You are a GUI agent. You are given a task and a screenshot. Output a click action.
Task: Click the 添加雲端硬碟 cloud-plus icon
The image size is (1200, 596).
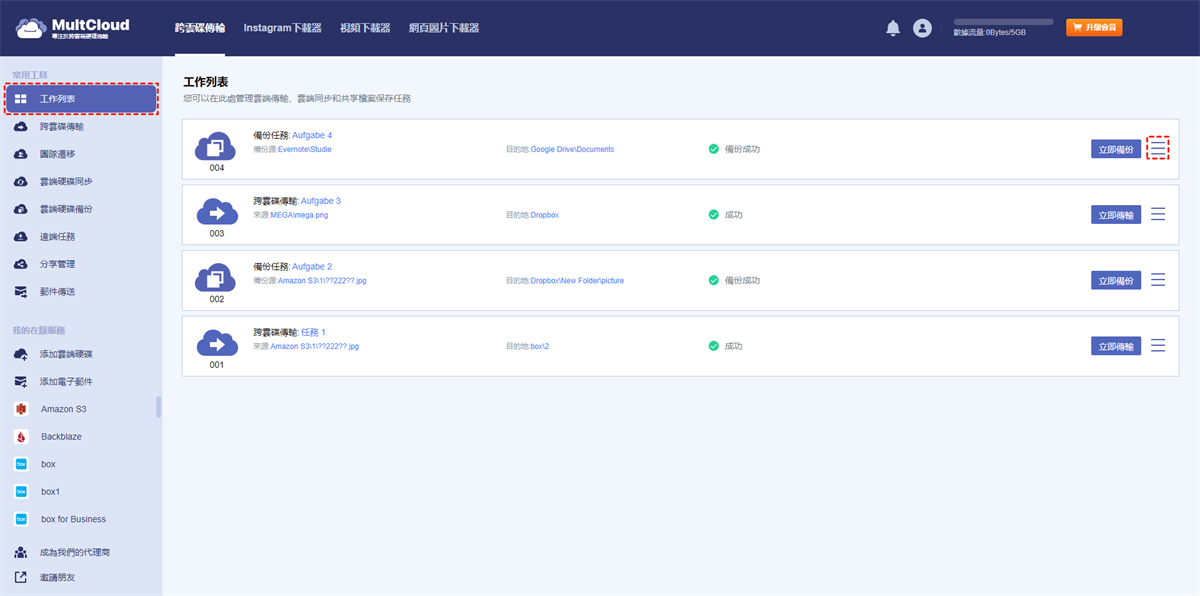(21, 354)
